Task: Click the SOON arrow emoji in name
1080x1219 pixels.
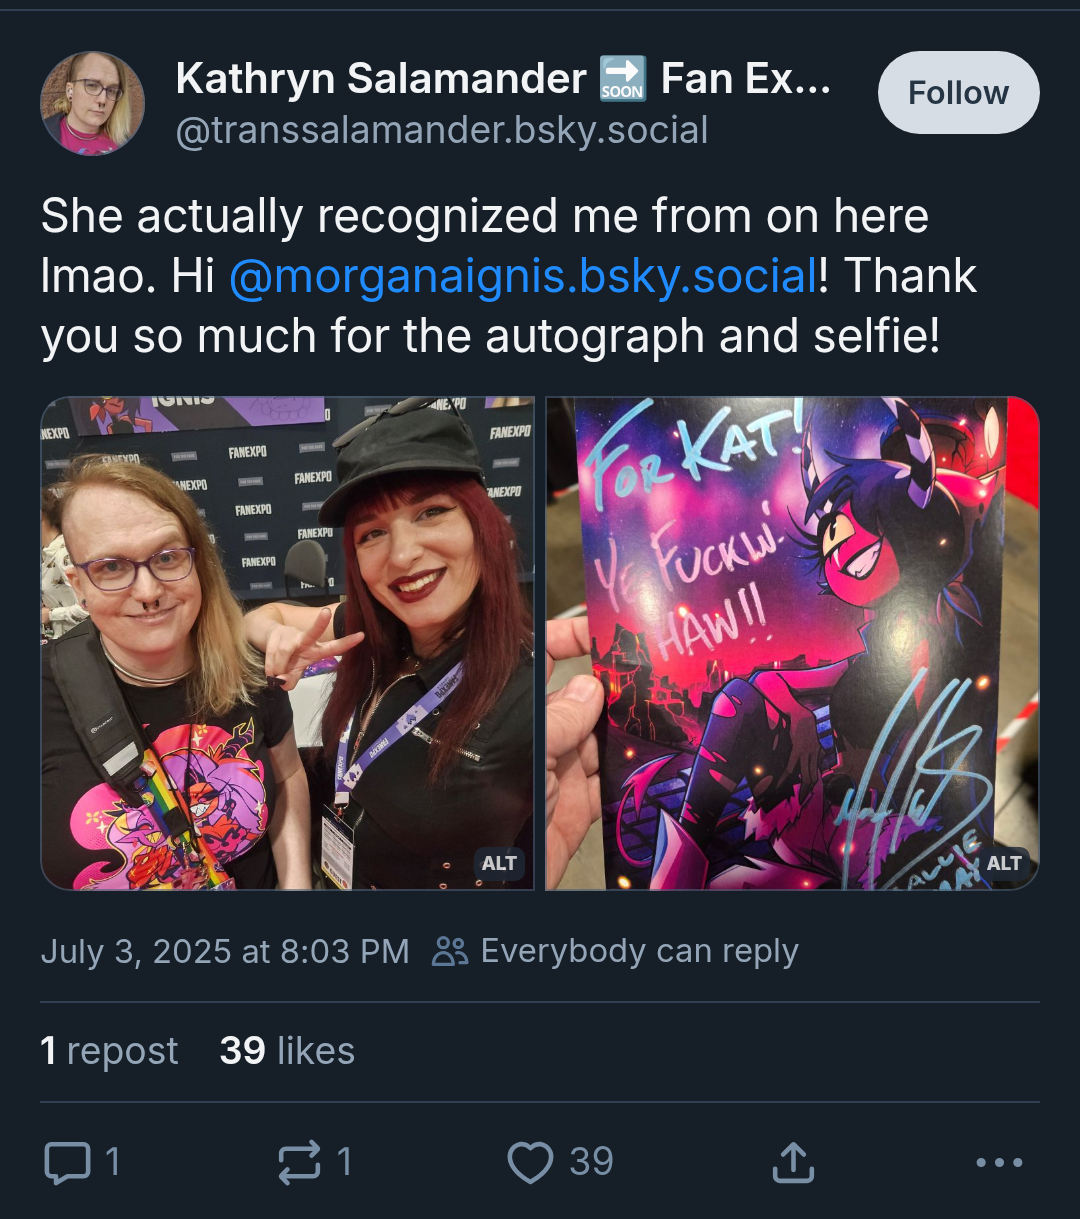Action: (x=622, y=79)
